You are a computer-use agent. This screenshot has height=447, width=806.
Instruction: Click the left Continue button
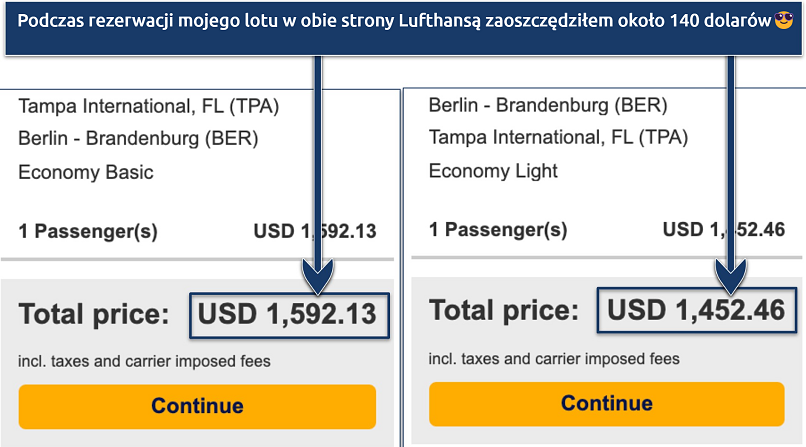[x=197, y=406]
